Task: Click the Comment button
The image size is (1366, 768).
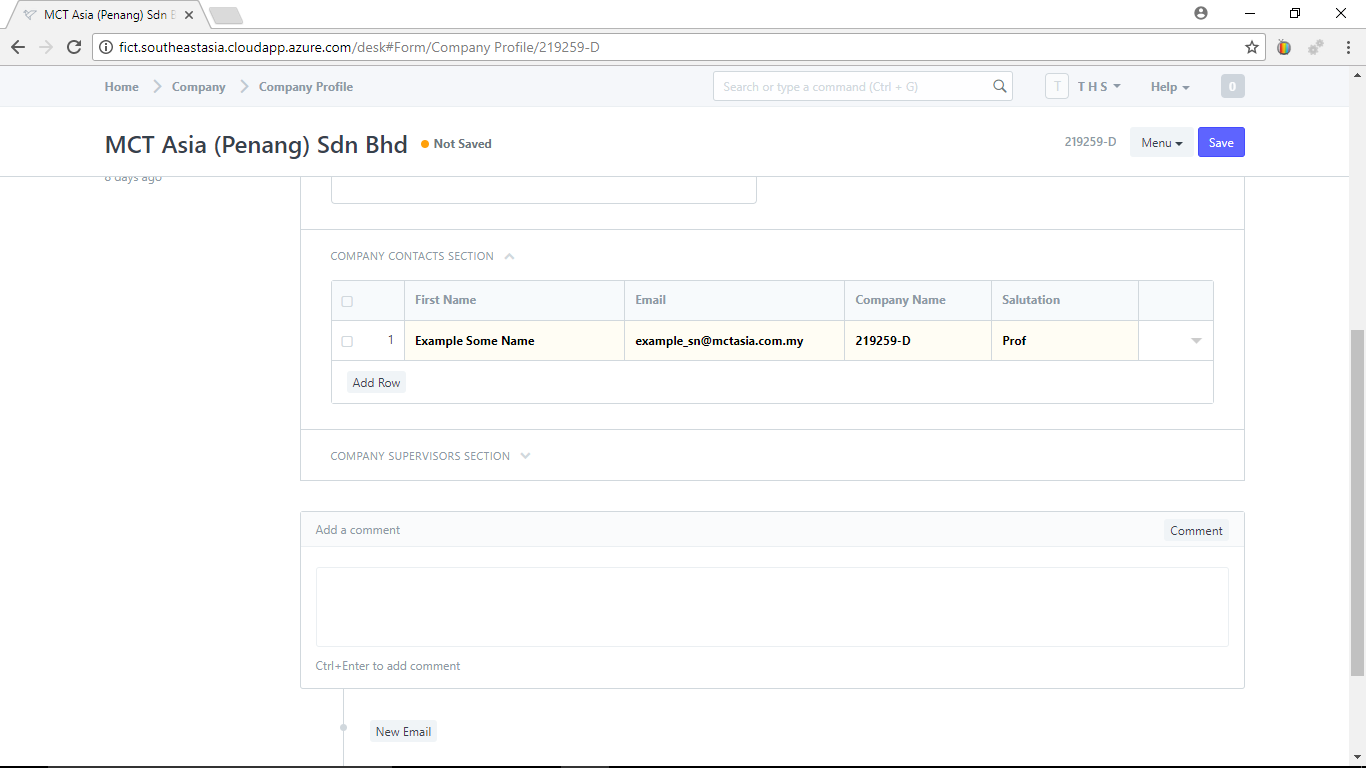Action: 1196,531
